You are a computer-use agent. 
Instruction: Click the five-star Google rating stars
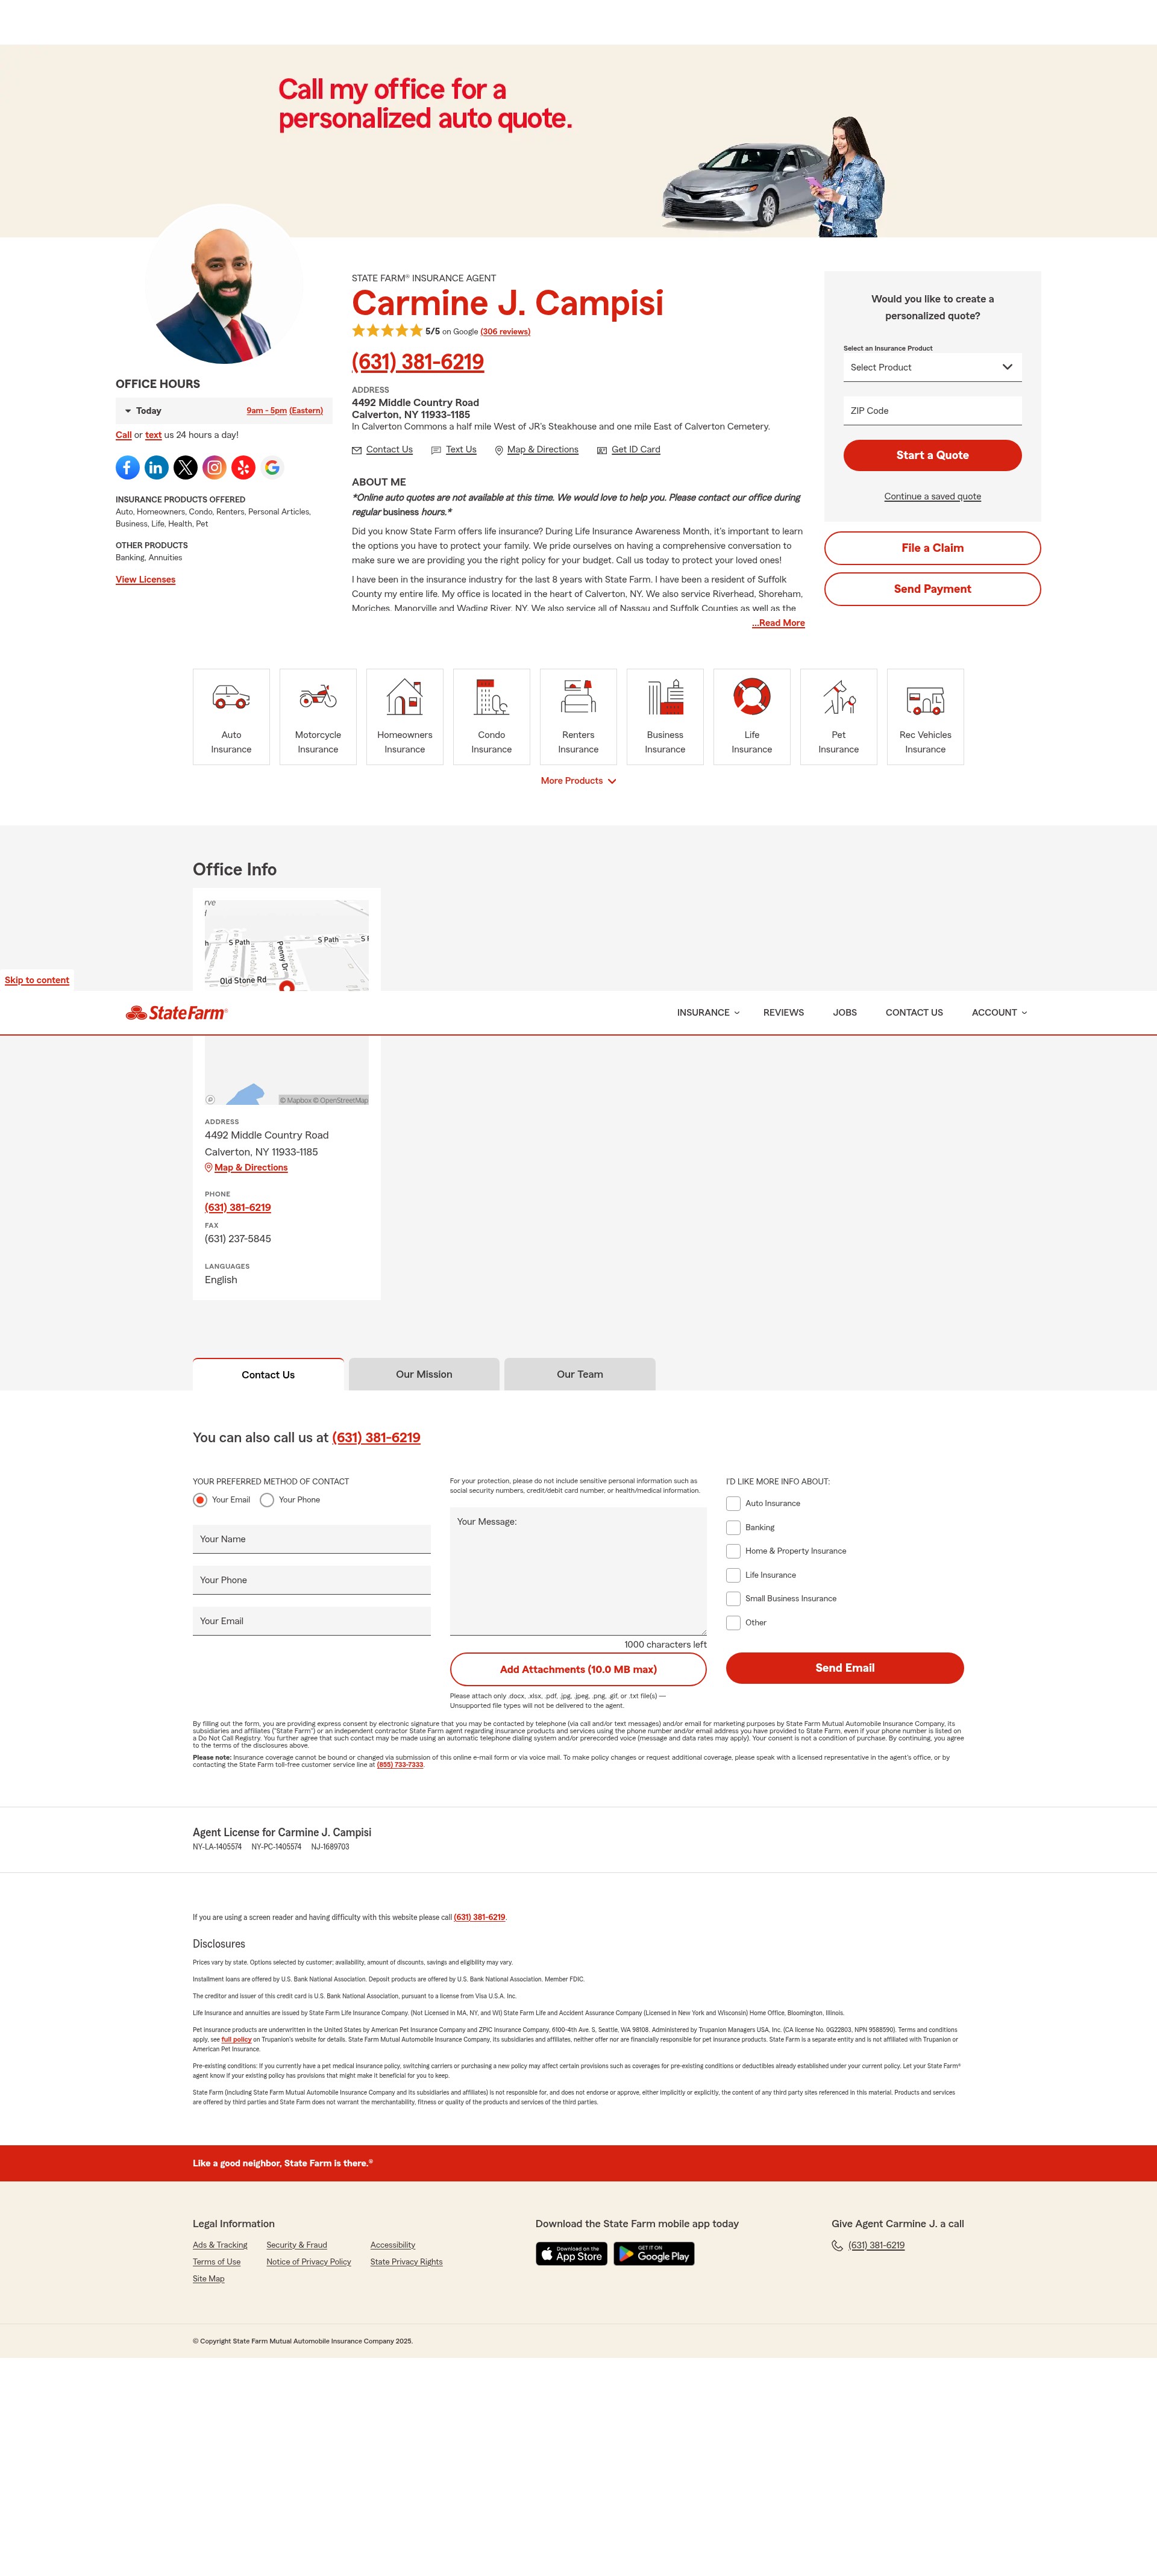(387, 331)
